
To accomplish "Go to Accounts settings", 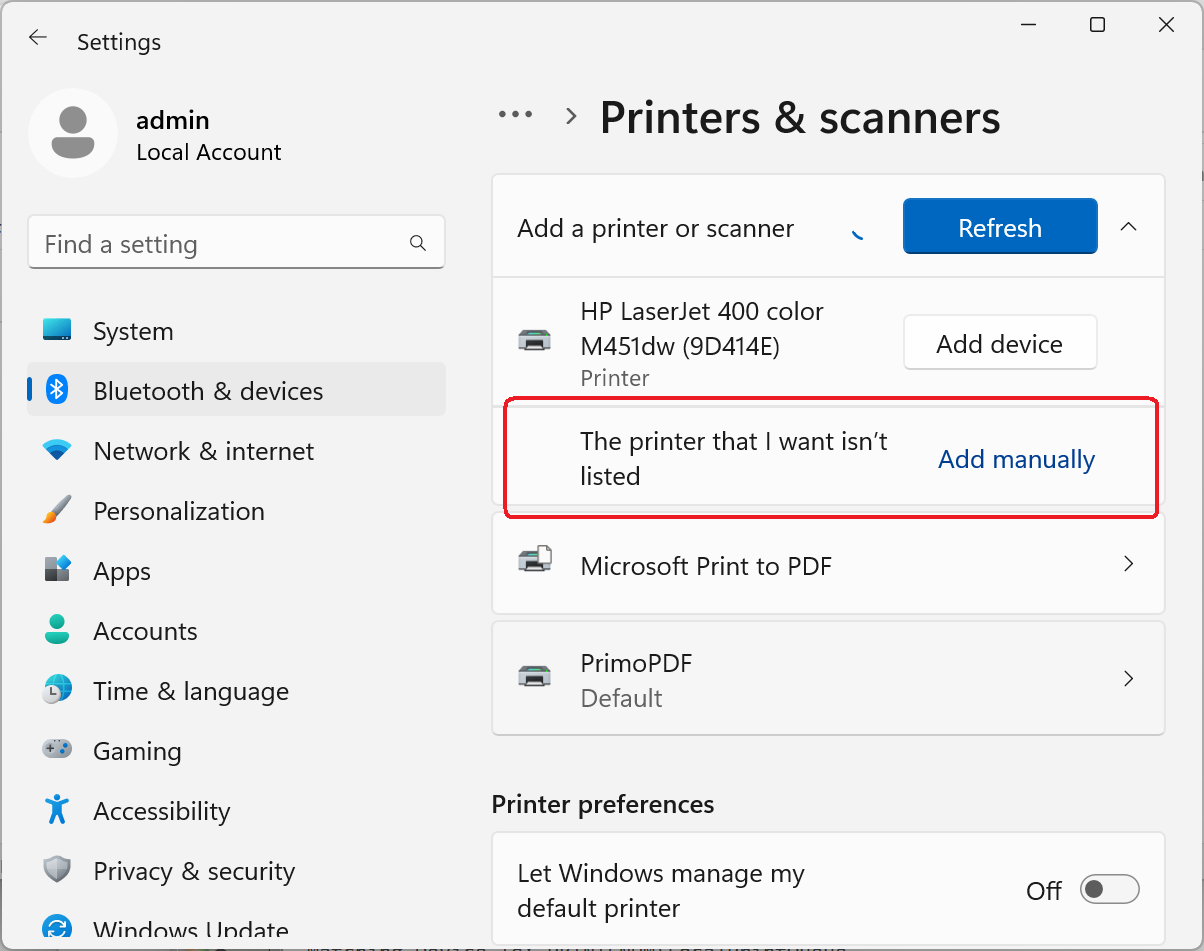I will [x=236, y=631].
